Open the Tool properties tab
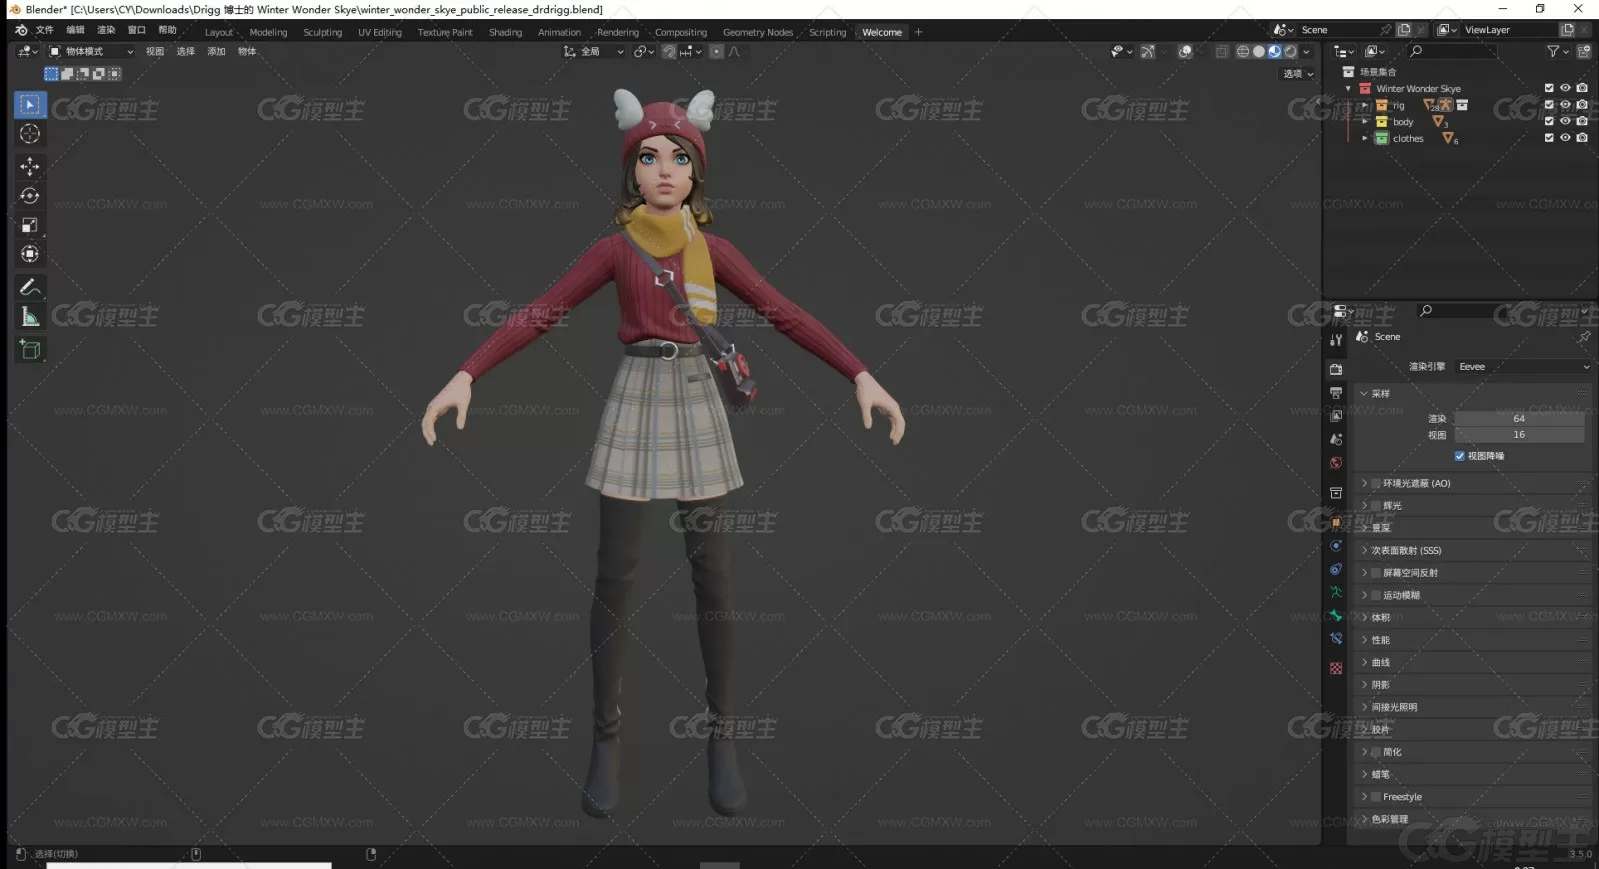The height and width of the screenshot is (869, 1599). tap(1336, 340)
